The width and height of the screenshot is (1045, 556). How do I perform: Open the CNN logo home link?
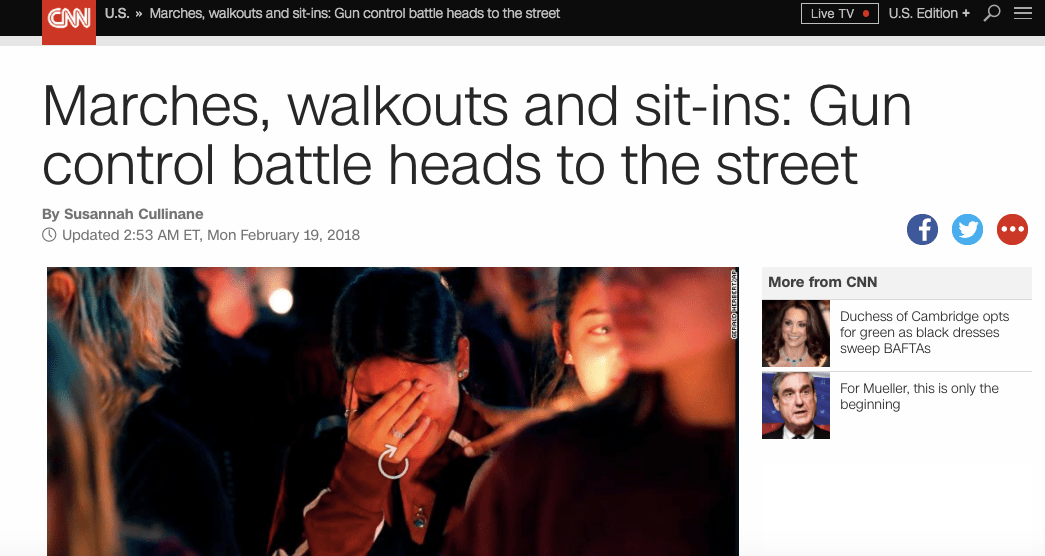pos(69,21)
